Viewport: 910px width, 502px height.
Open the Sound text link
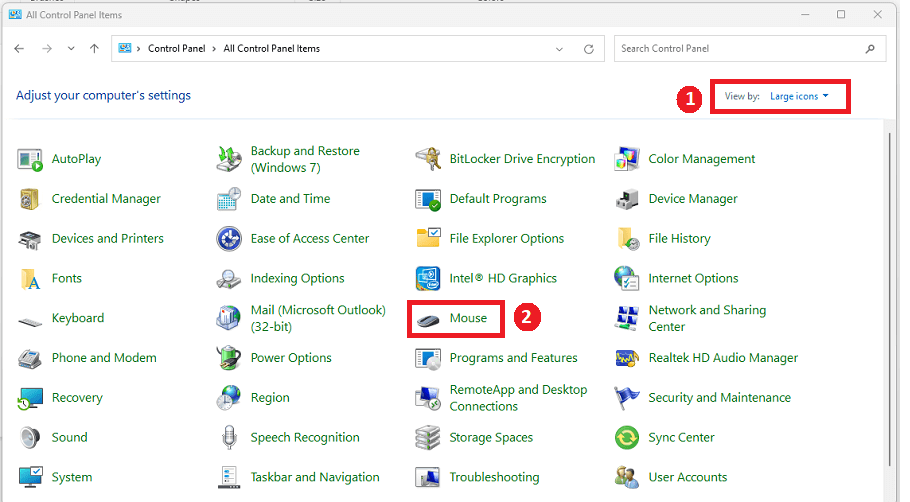(70, 438)
